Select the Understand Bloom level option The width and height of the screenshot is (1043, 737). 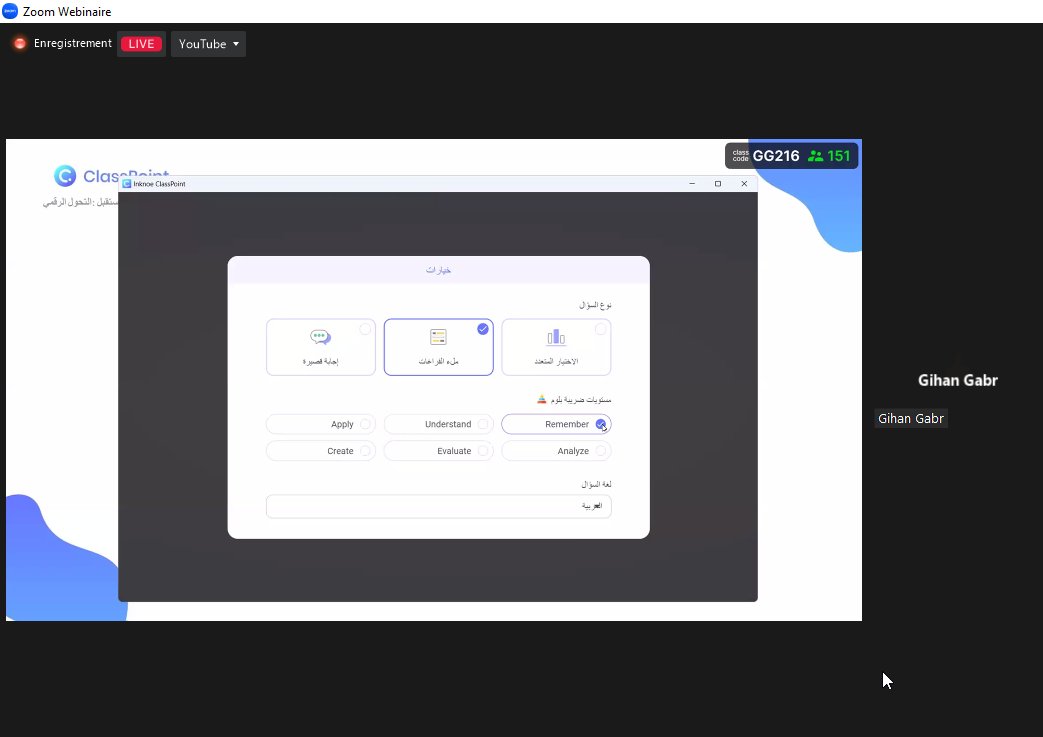click(x=438, y=424)
